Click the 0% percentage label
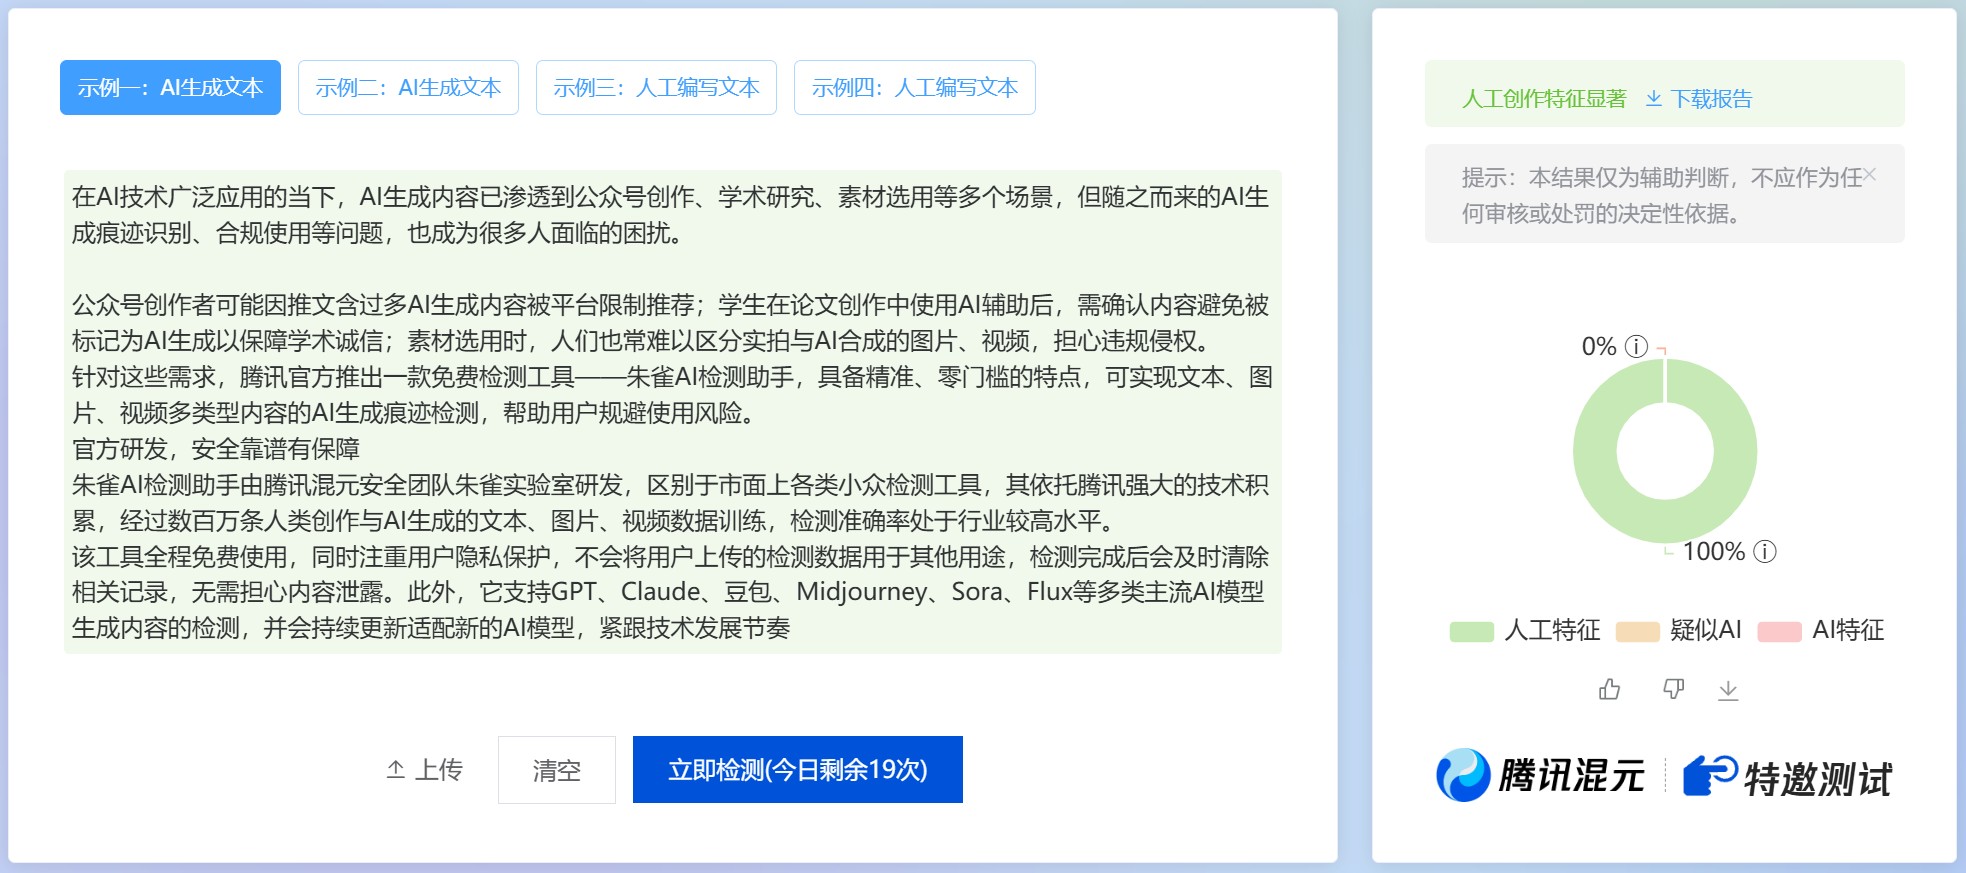This screenshot has height=873, width=1966. coord(1598,346)
